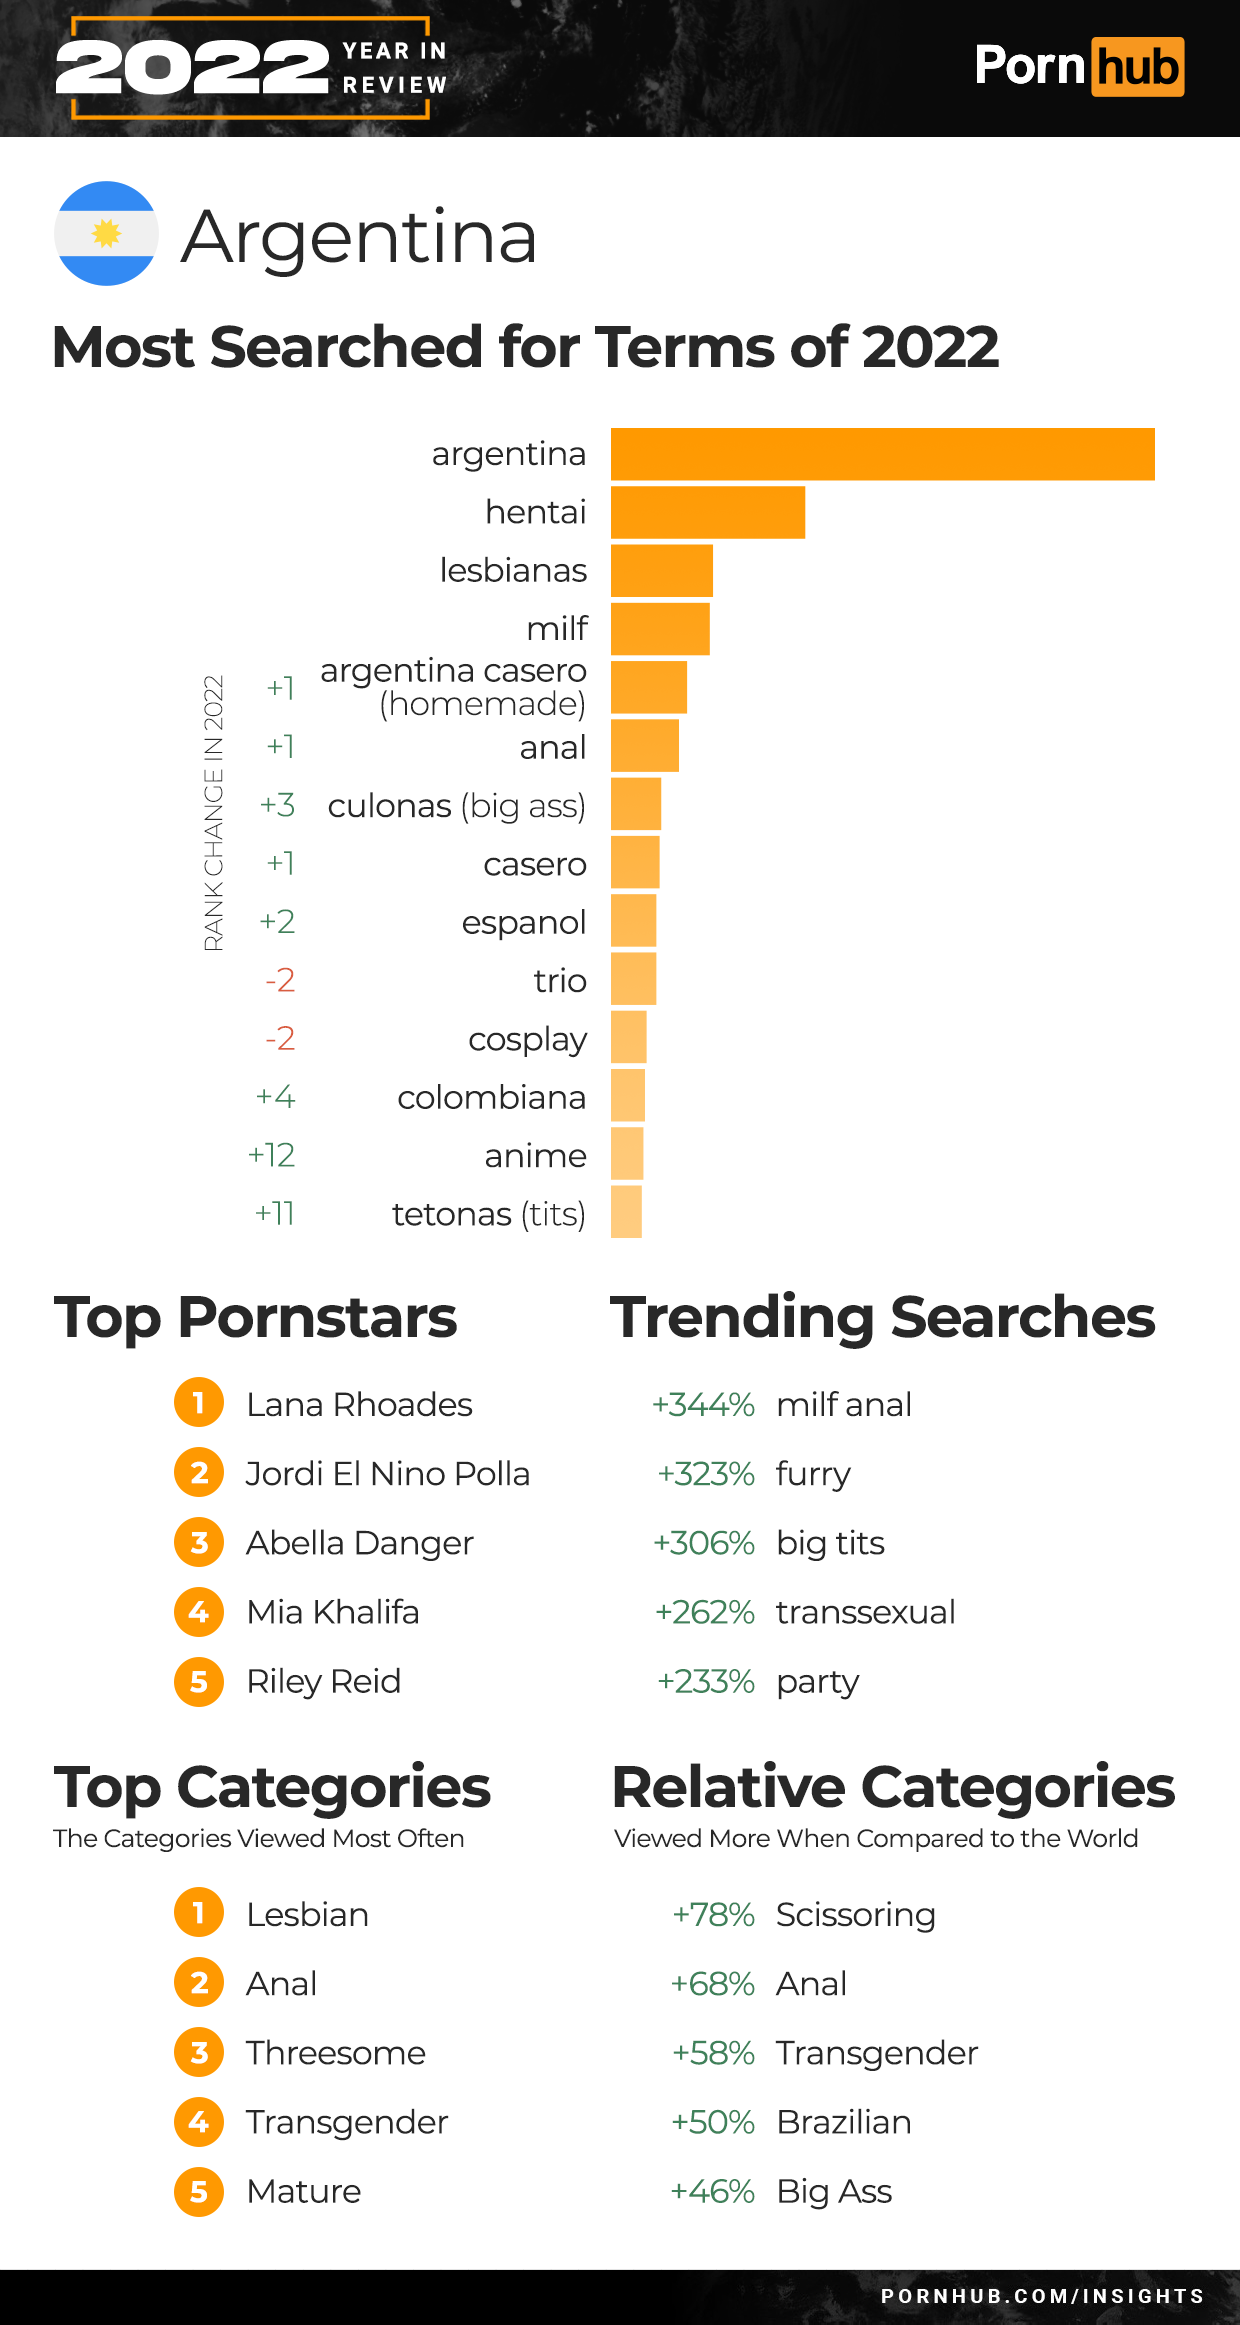1240x2325 pixels.
Task: Click the Argentina flag icon
Action: [x=106, y=234]
